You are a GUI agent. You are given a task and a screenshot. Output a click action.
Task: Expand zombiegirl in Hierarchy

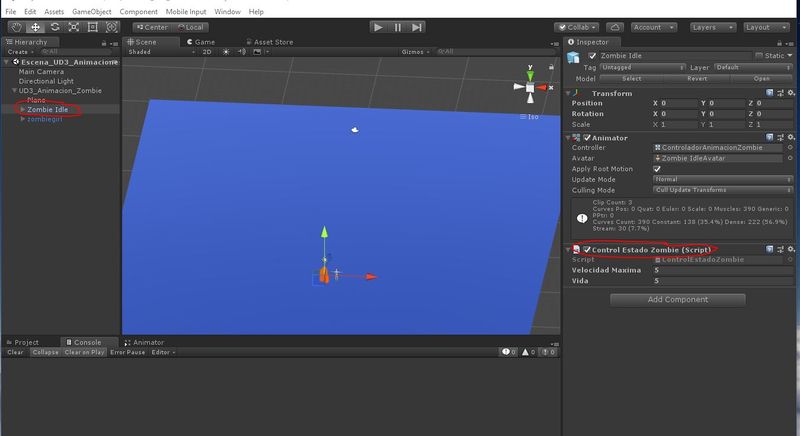pyautogui.click(x=22, y=119)
